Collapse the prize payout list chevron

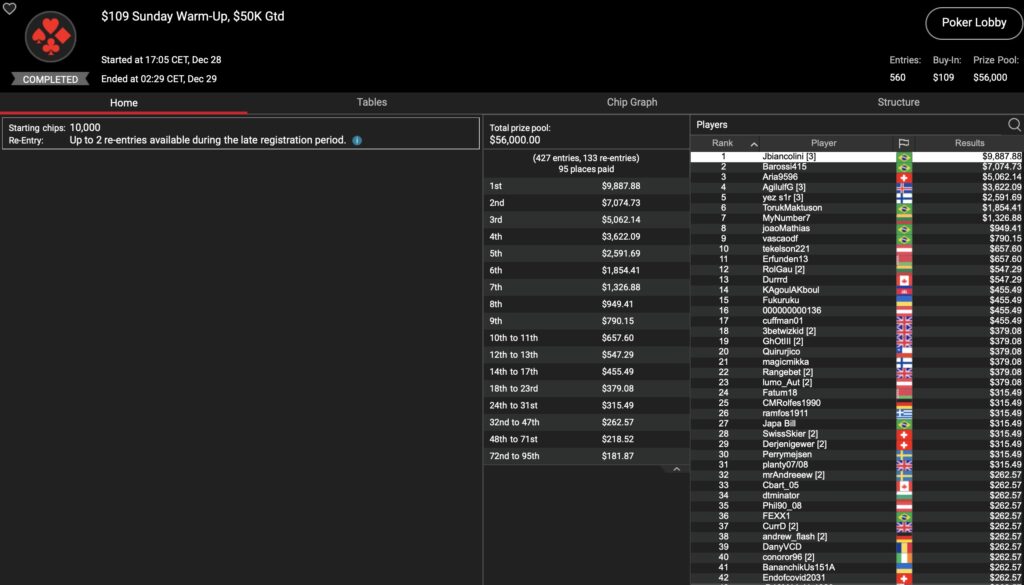tap(676, 469)
